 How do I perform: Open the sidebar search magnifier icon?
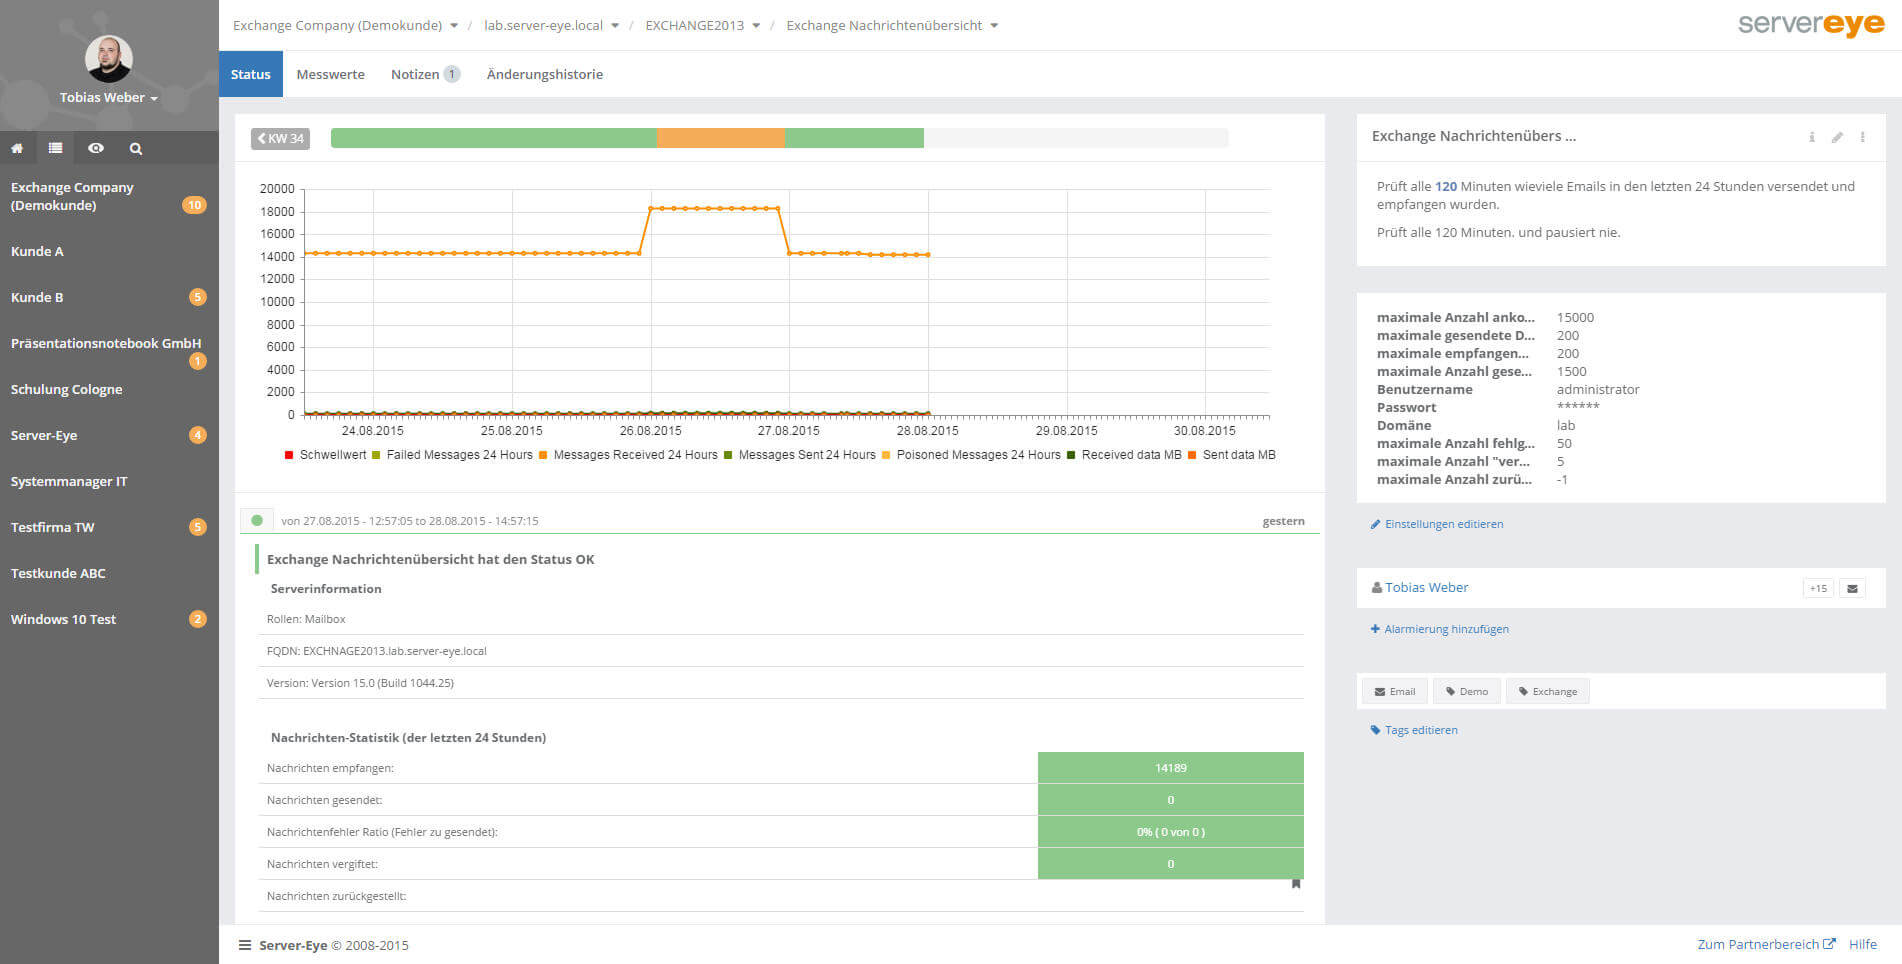coord(136,148)
